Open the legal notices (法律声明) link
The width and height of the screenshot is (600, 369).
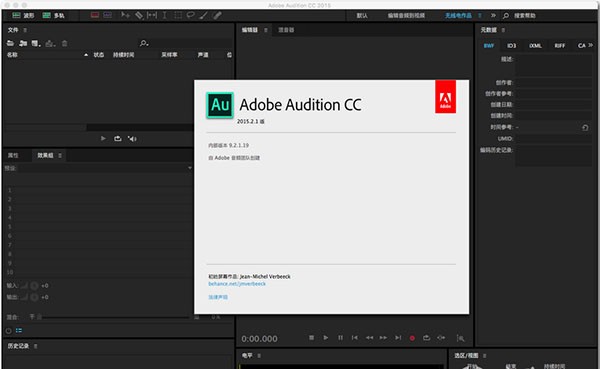coord(218,297)
